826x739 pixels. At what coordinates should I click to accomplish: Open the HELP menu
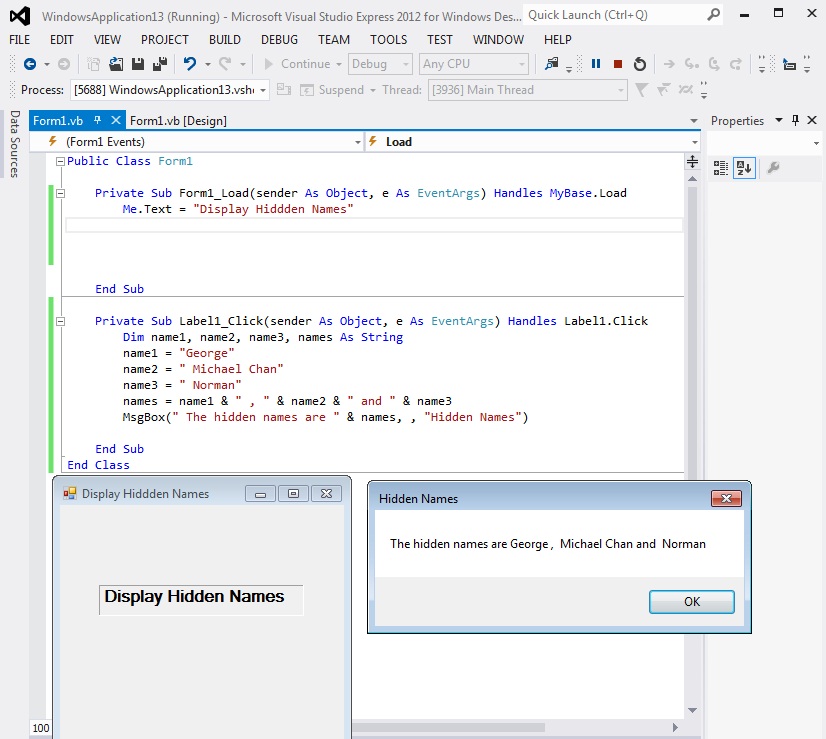click(x=557, y=40)
